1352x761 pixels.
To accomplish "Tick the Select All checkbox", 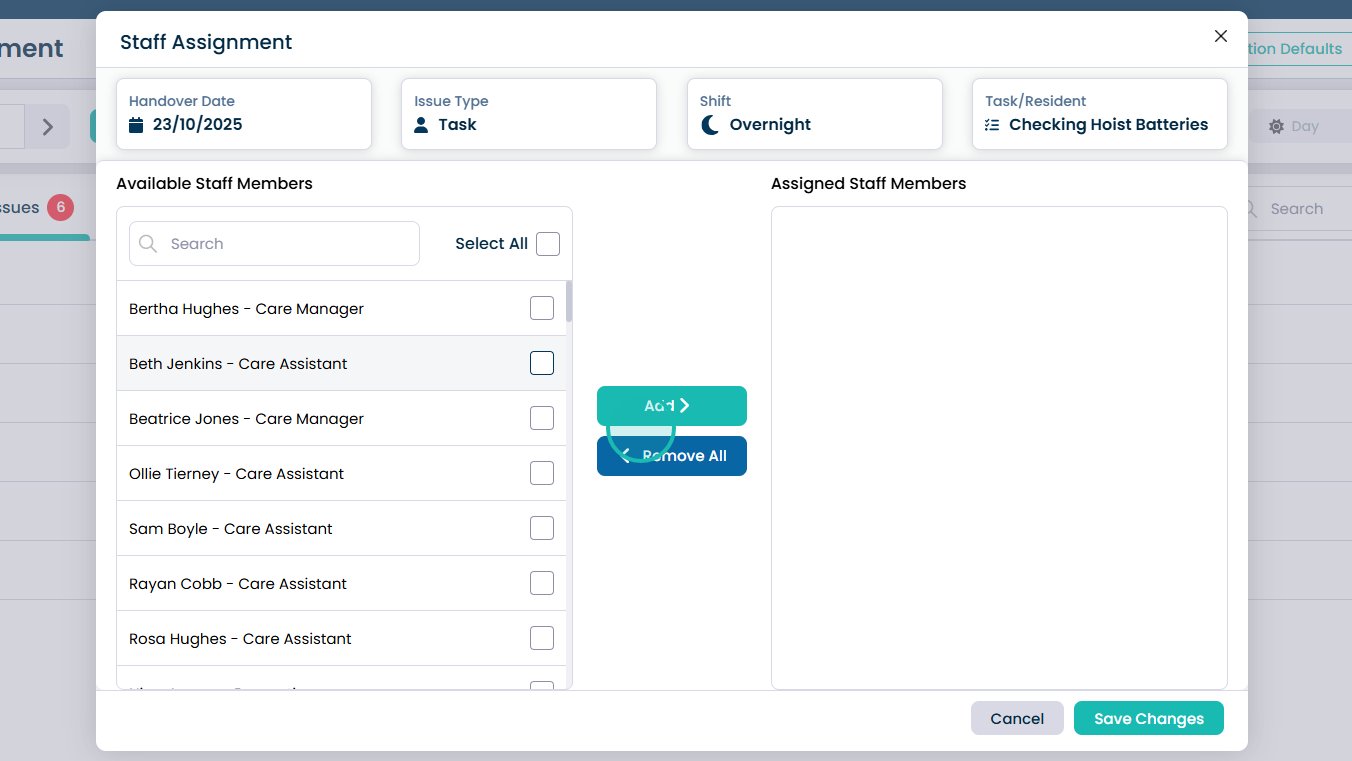I will coord(547,244).
